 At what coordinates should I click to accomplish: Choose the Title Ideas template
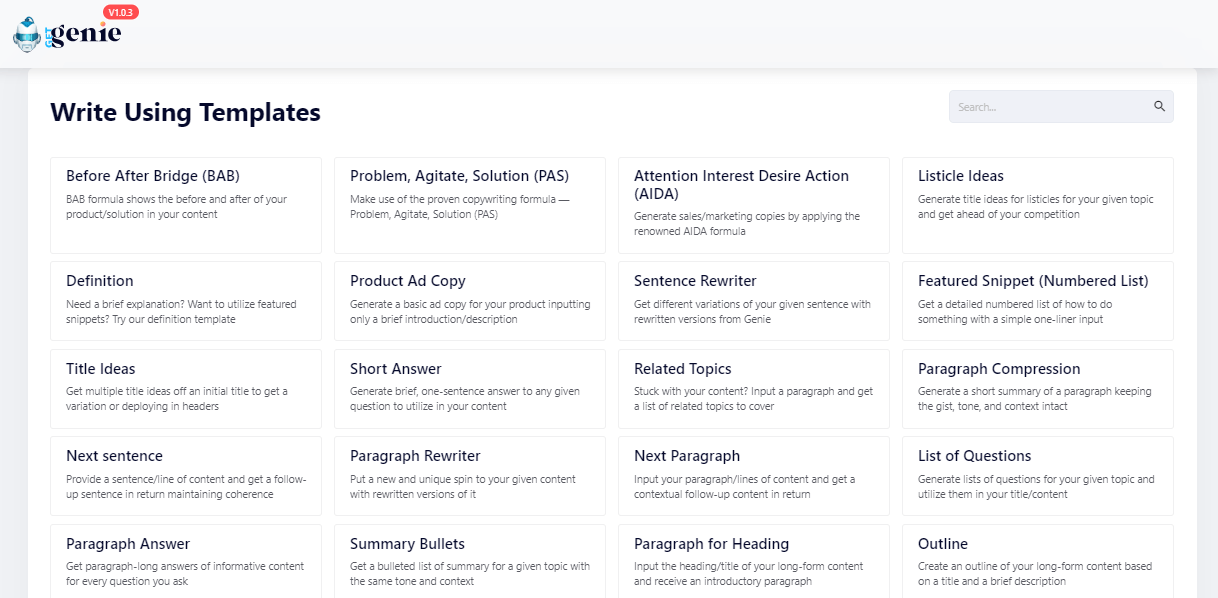[x=186, y=388]
